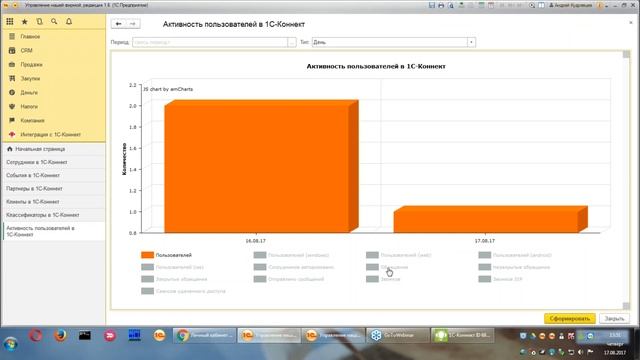
Task: Open the Деньги section
Action: coord(53,93)
